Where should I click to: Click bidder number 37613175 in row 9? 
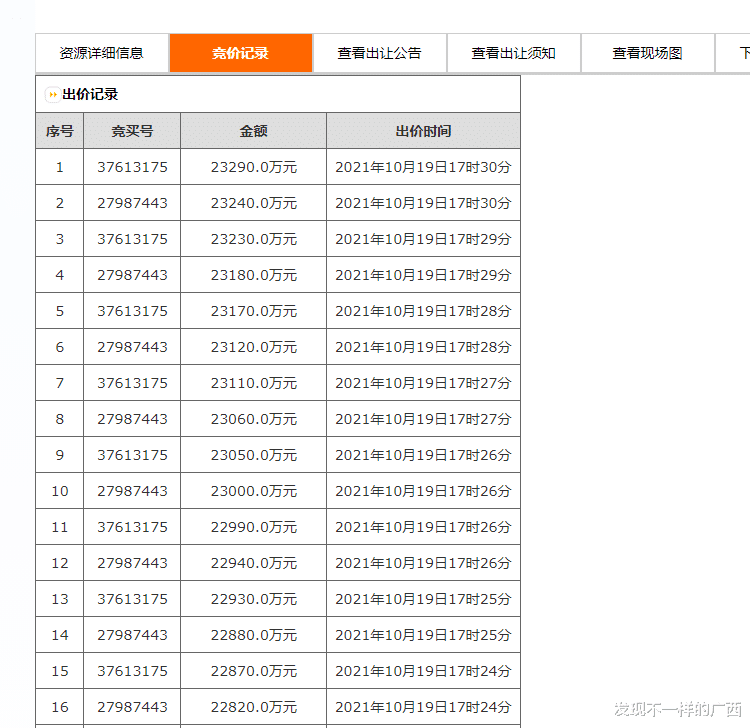132,455
